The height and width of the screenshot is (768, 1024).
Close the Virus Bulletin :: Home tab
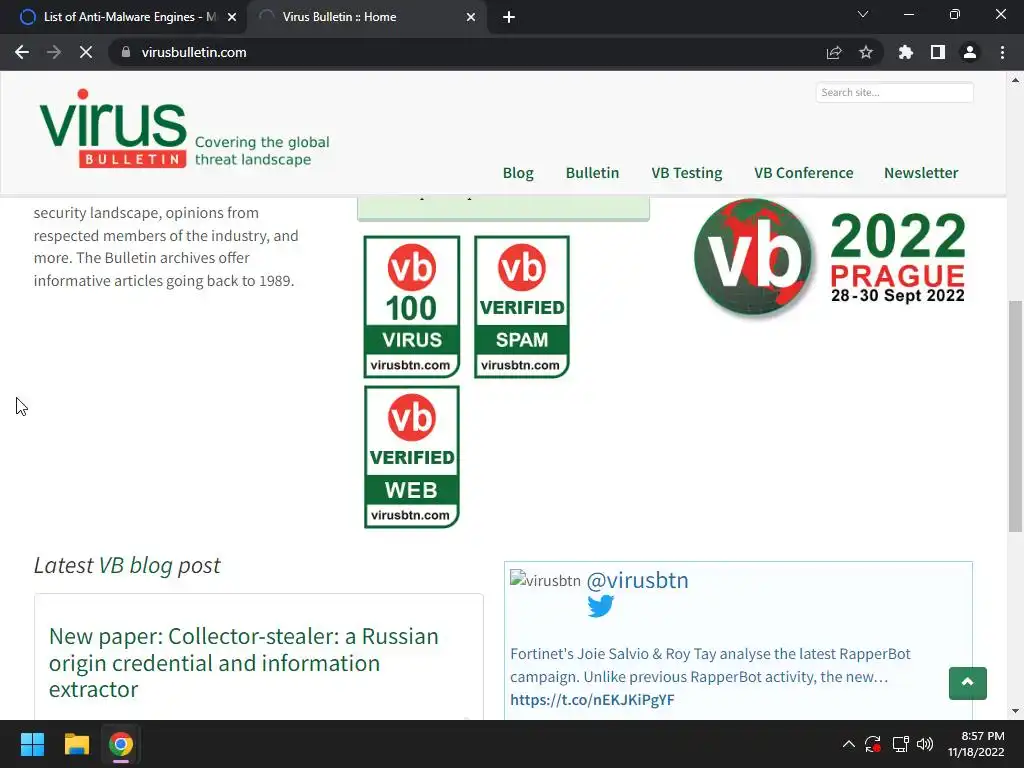click(x=471, y=17)
